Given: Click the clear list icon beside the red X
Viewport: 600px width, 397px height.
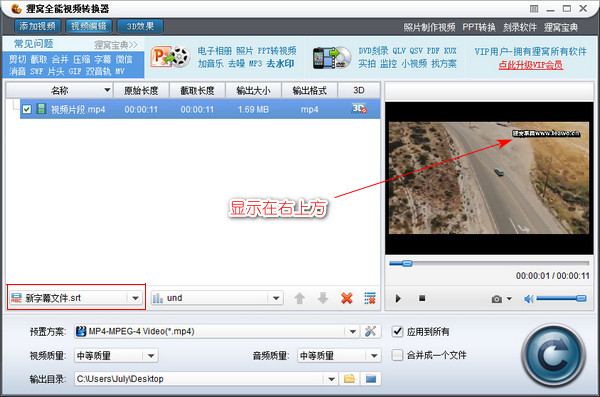Looking at the screenshot, I should pyautogui.click(x=370, y=298).
